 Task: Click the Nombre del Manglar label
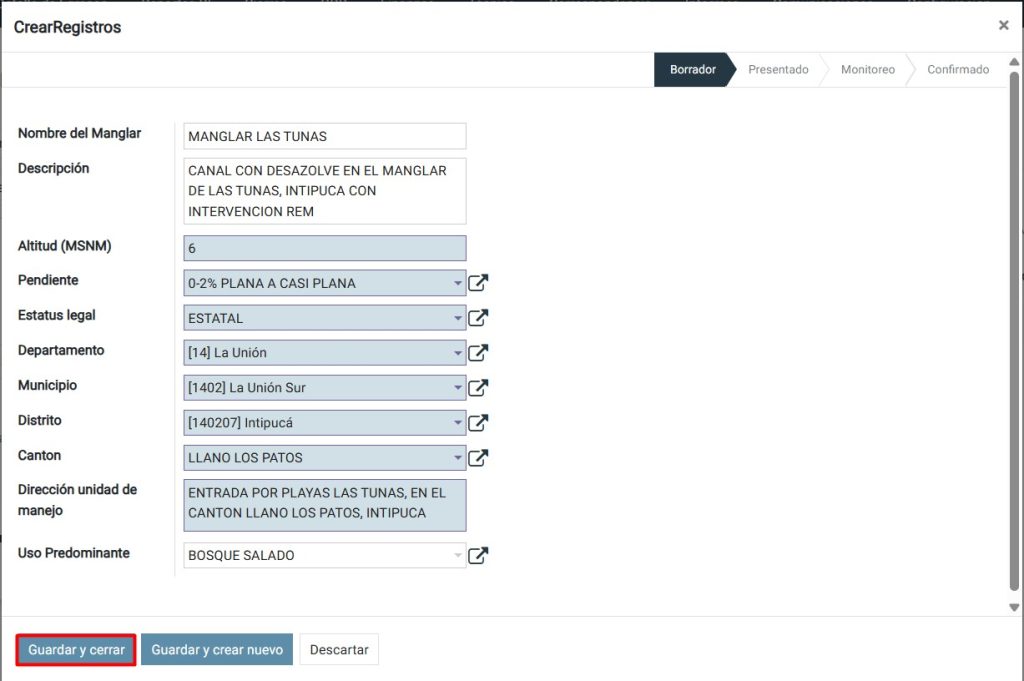point(80,133)
